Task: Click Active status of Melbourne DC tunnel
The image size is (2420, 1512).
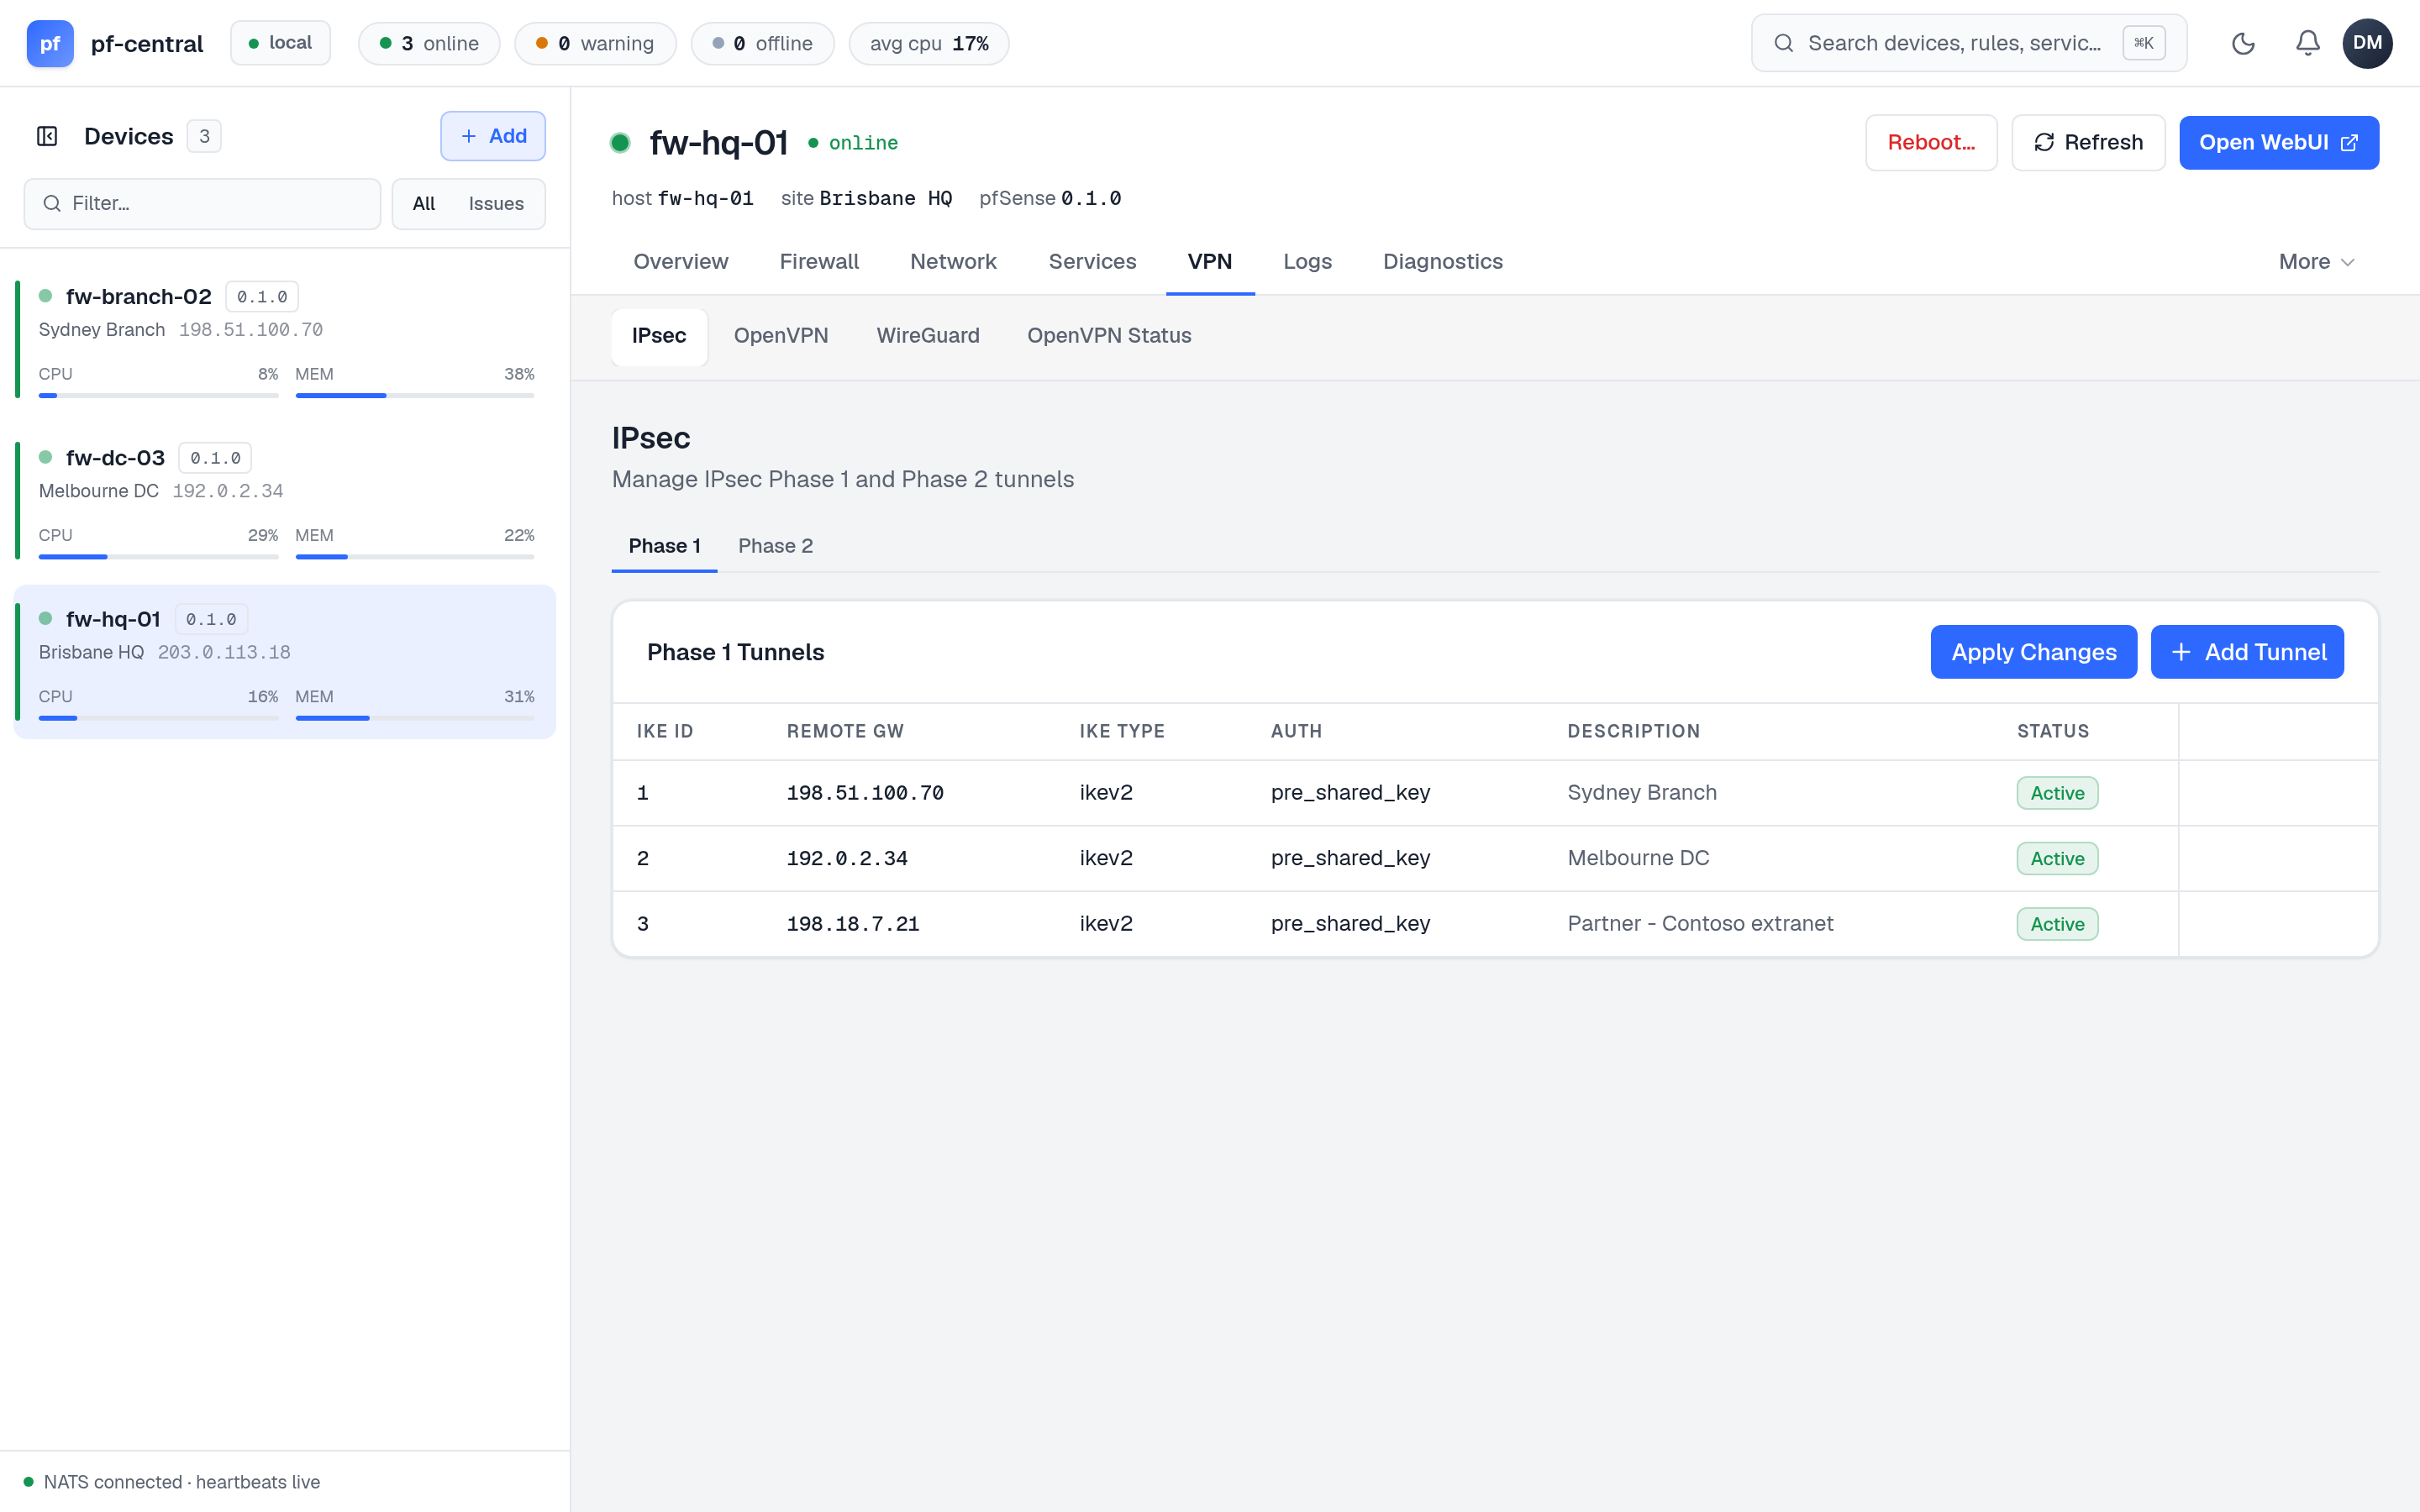Action: click(2057, 859)
